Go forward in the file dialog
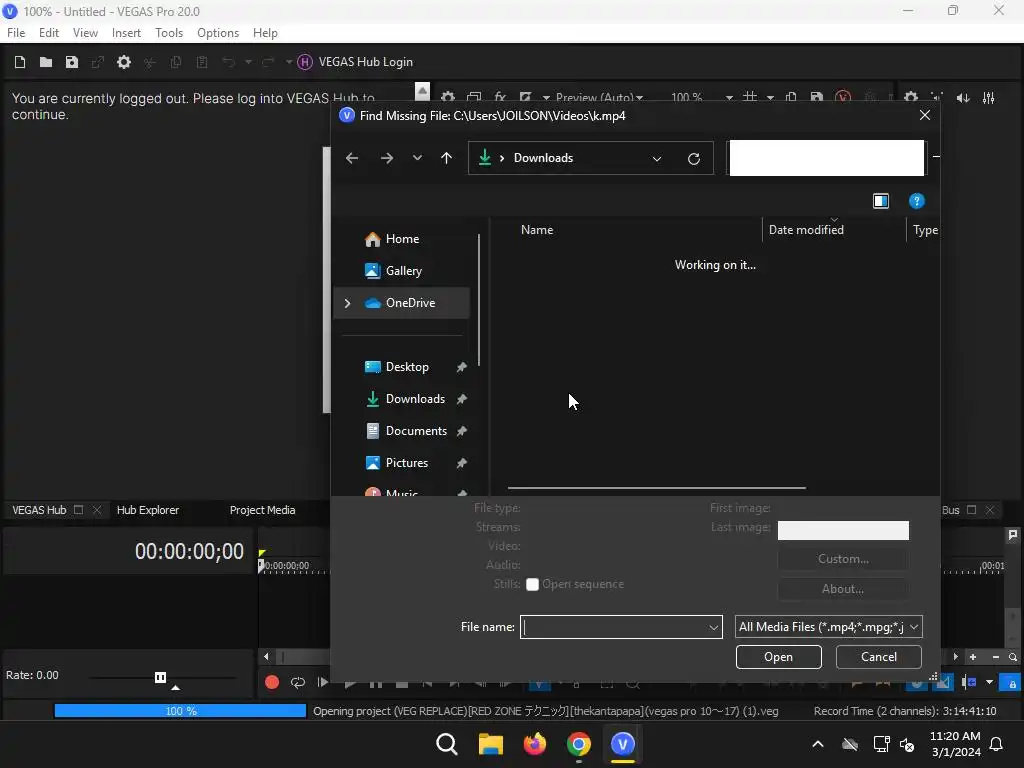Image resolution: width=1024 pixels, height=768 pixels. tap(387, 158)
